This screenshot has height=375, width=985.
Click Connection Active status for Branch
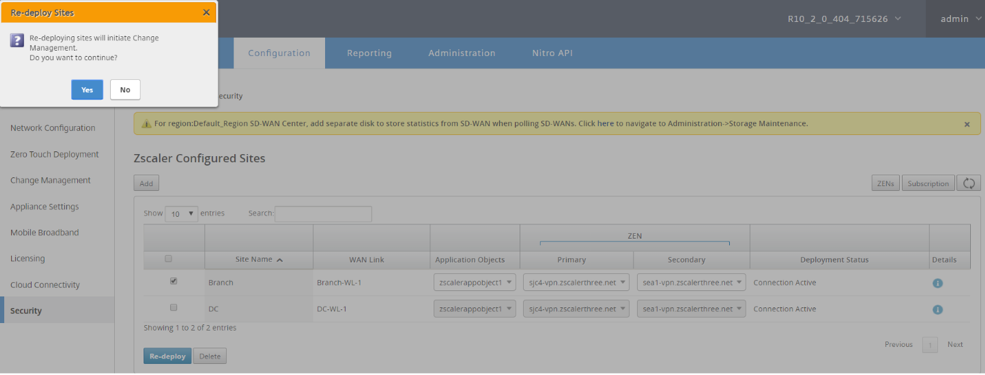pos(785,283)
